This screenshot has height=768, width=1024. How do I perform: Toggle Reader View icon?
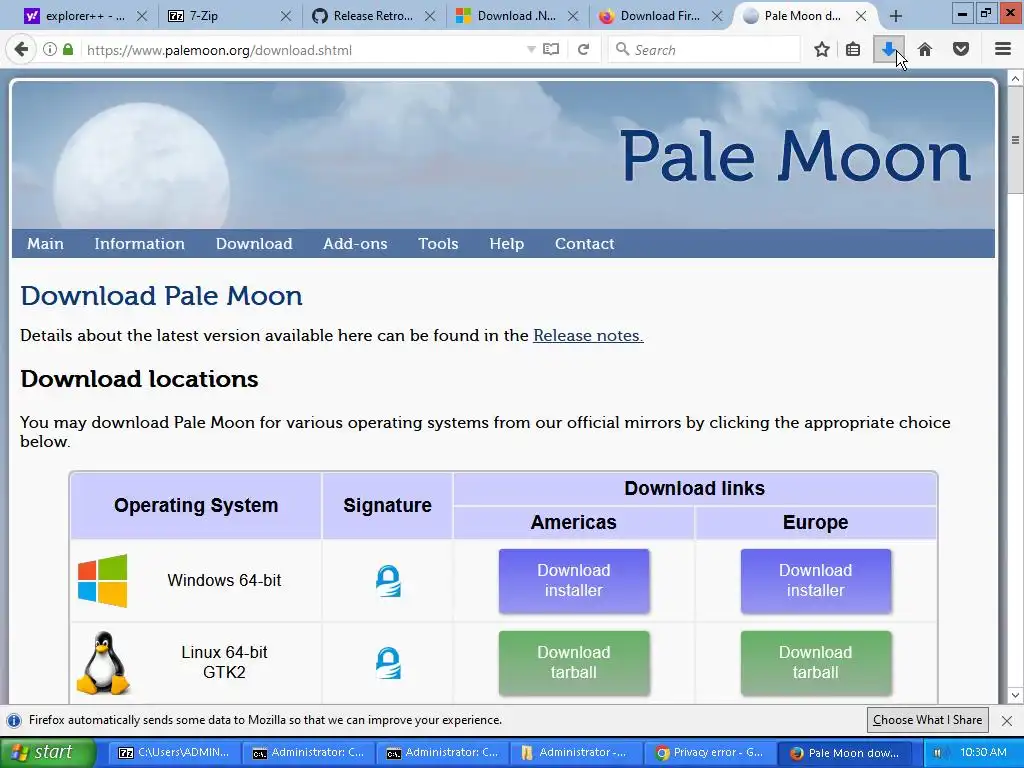point(551,50)
